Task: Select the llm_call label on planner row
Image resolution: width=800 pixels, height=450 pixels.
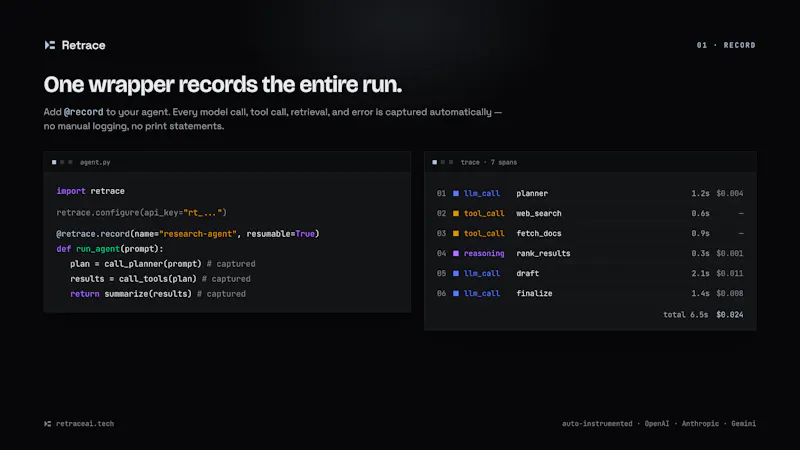Action: coord(482,193)
